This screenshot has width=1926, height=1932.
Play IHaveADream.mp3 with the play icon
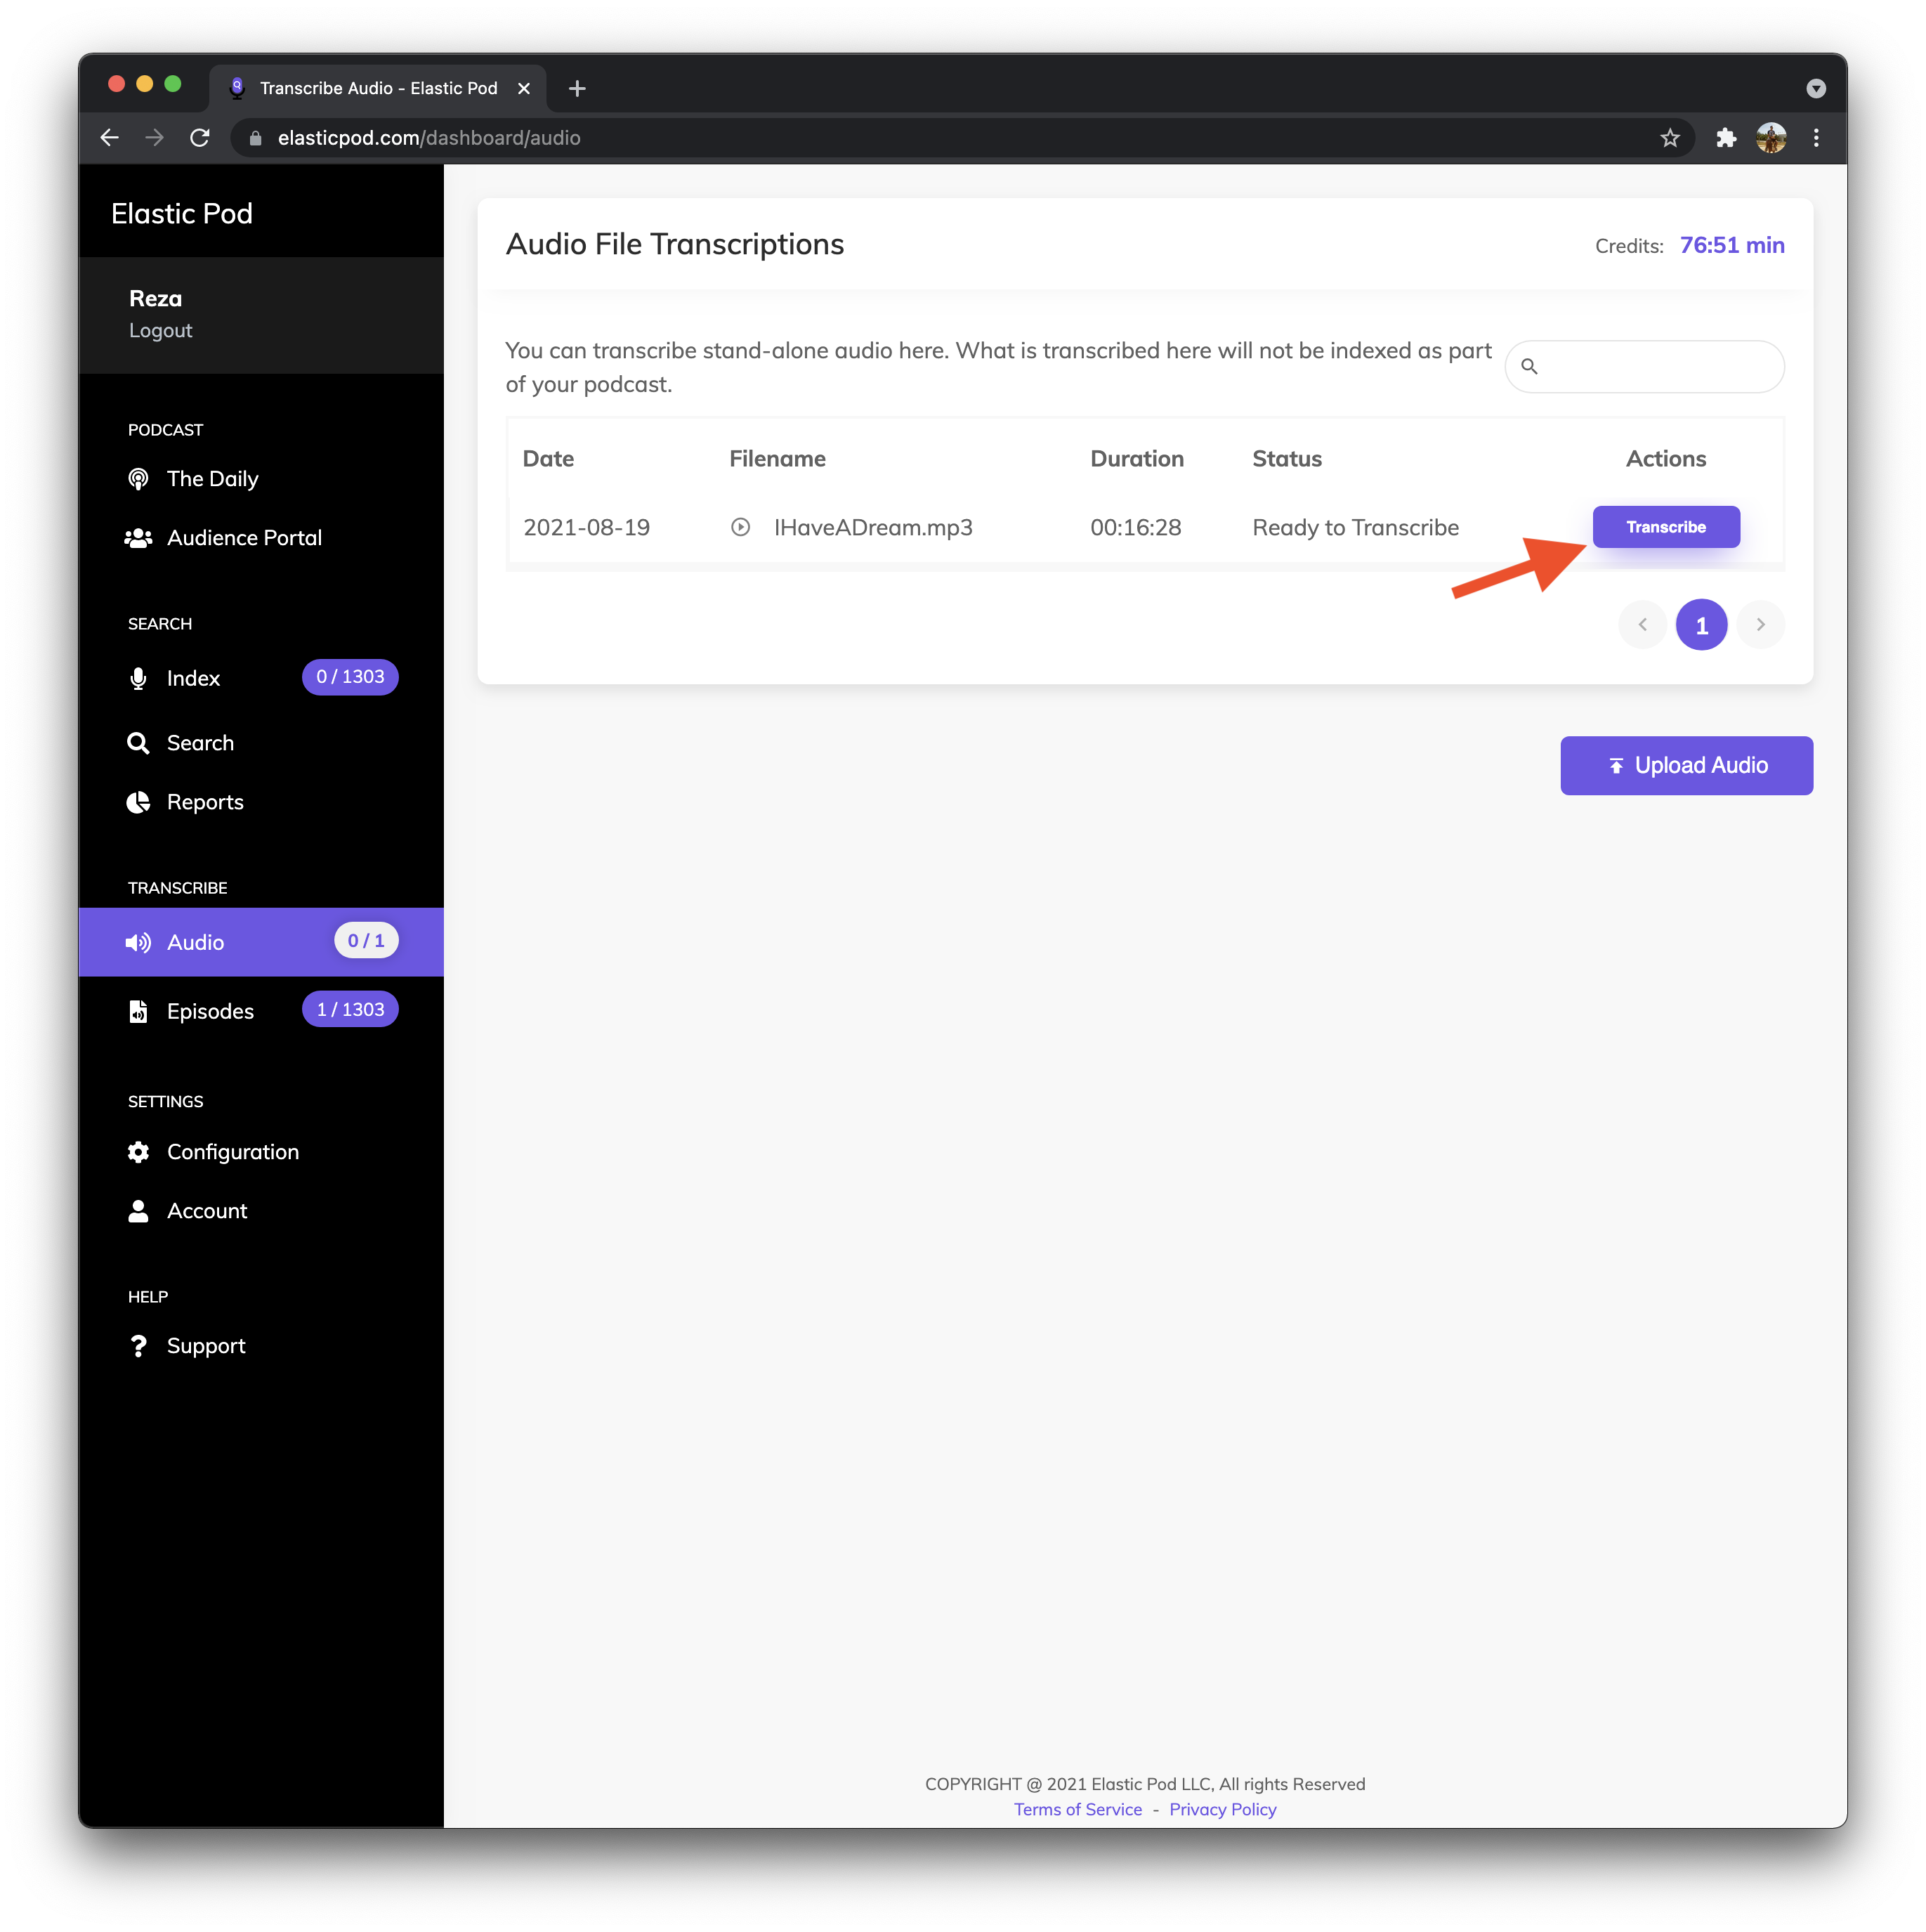click(740, 527)
